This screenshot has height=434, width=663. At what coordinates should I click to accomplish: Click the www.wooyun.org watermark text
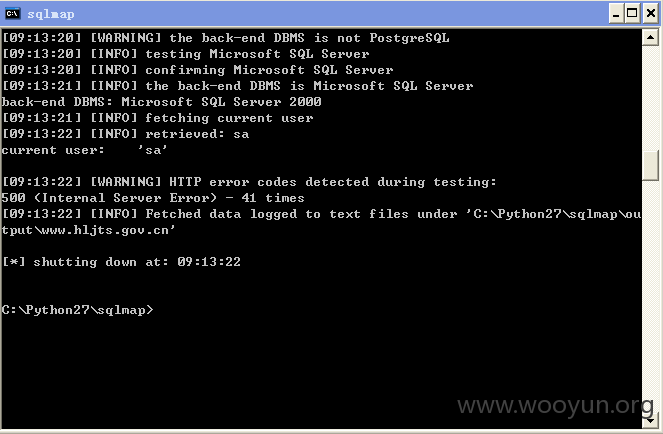tap(555, 405)
